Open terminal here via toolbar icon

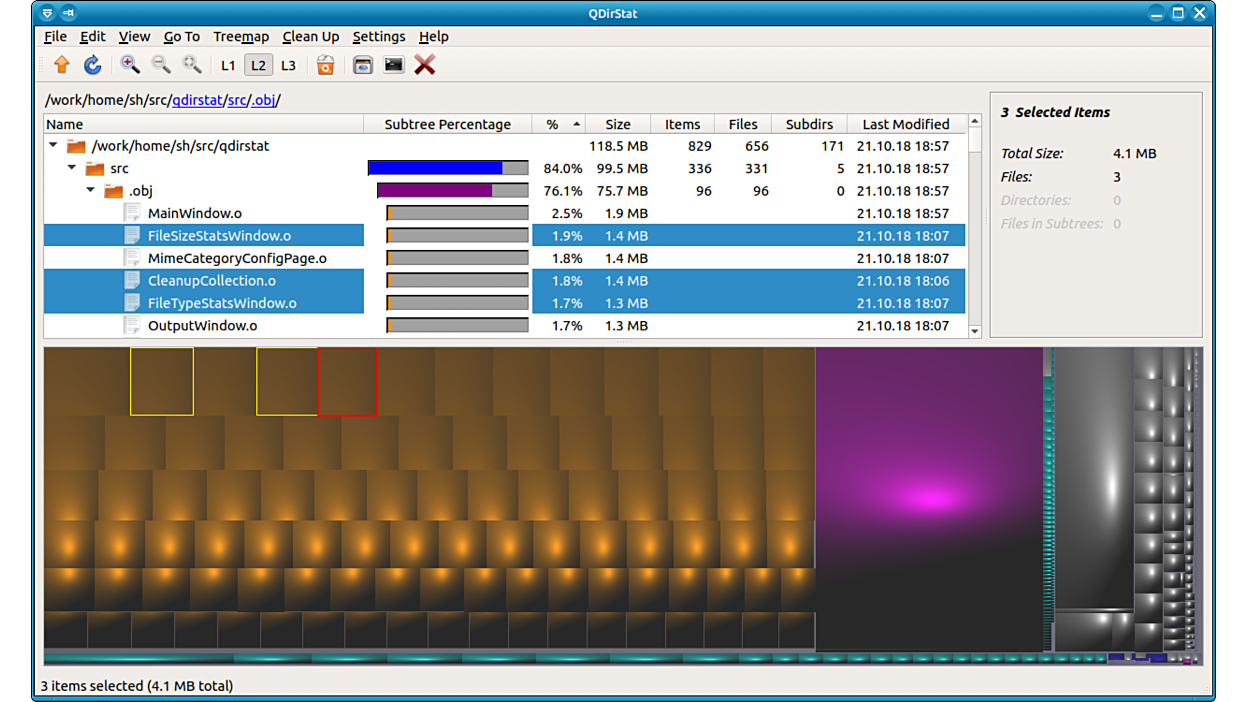pyautogui.click(x=394, y=65)
